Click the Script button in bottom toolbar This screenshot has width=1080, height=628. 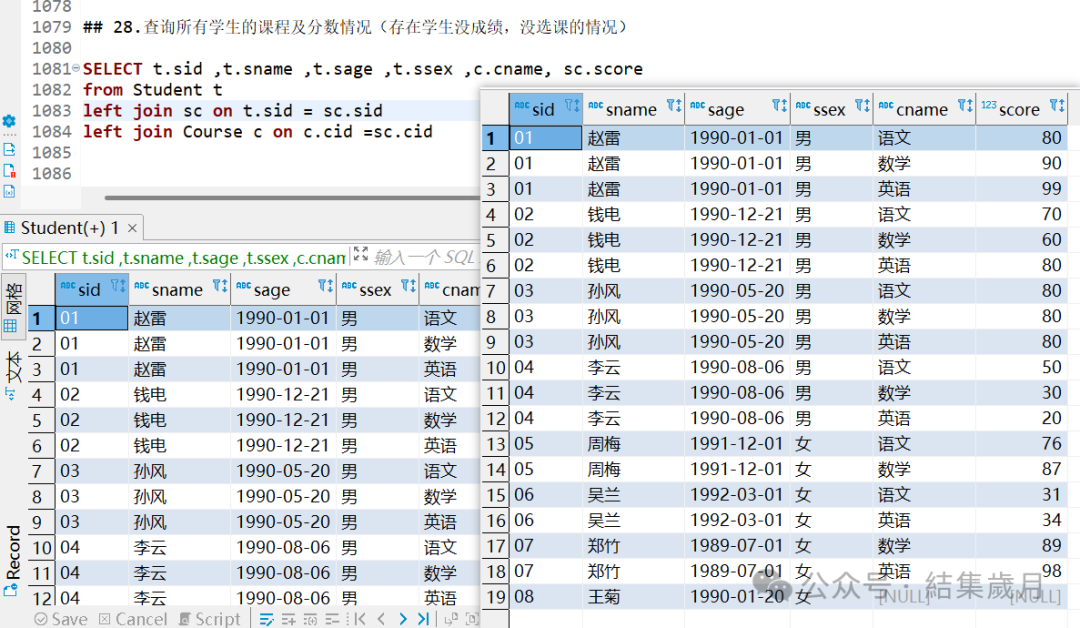point(210,619)
